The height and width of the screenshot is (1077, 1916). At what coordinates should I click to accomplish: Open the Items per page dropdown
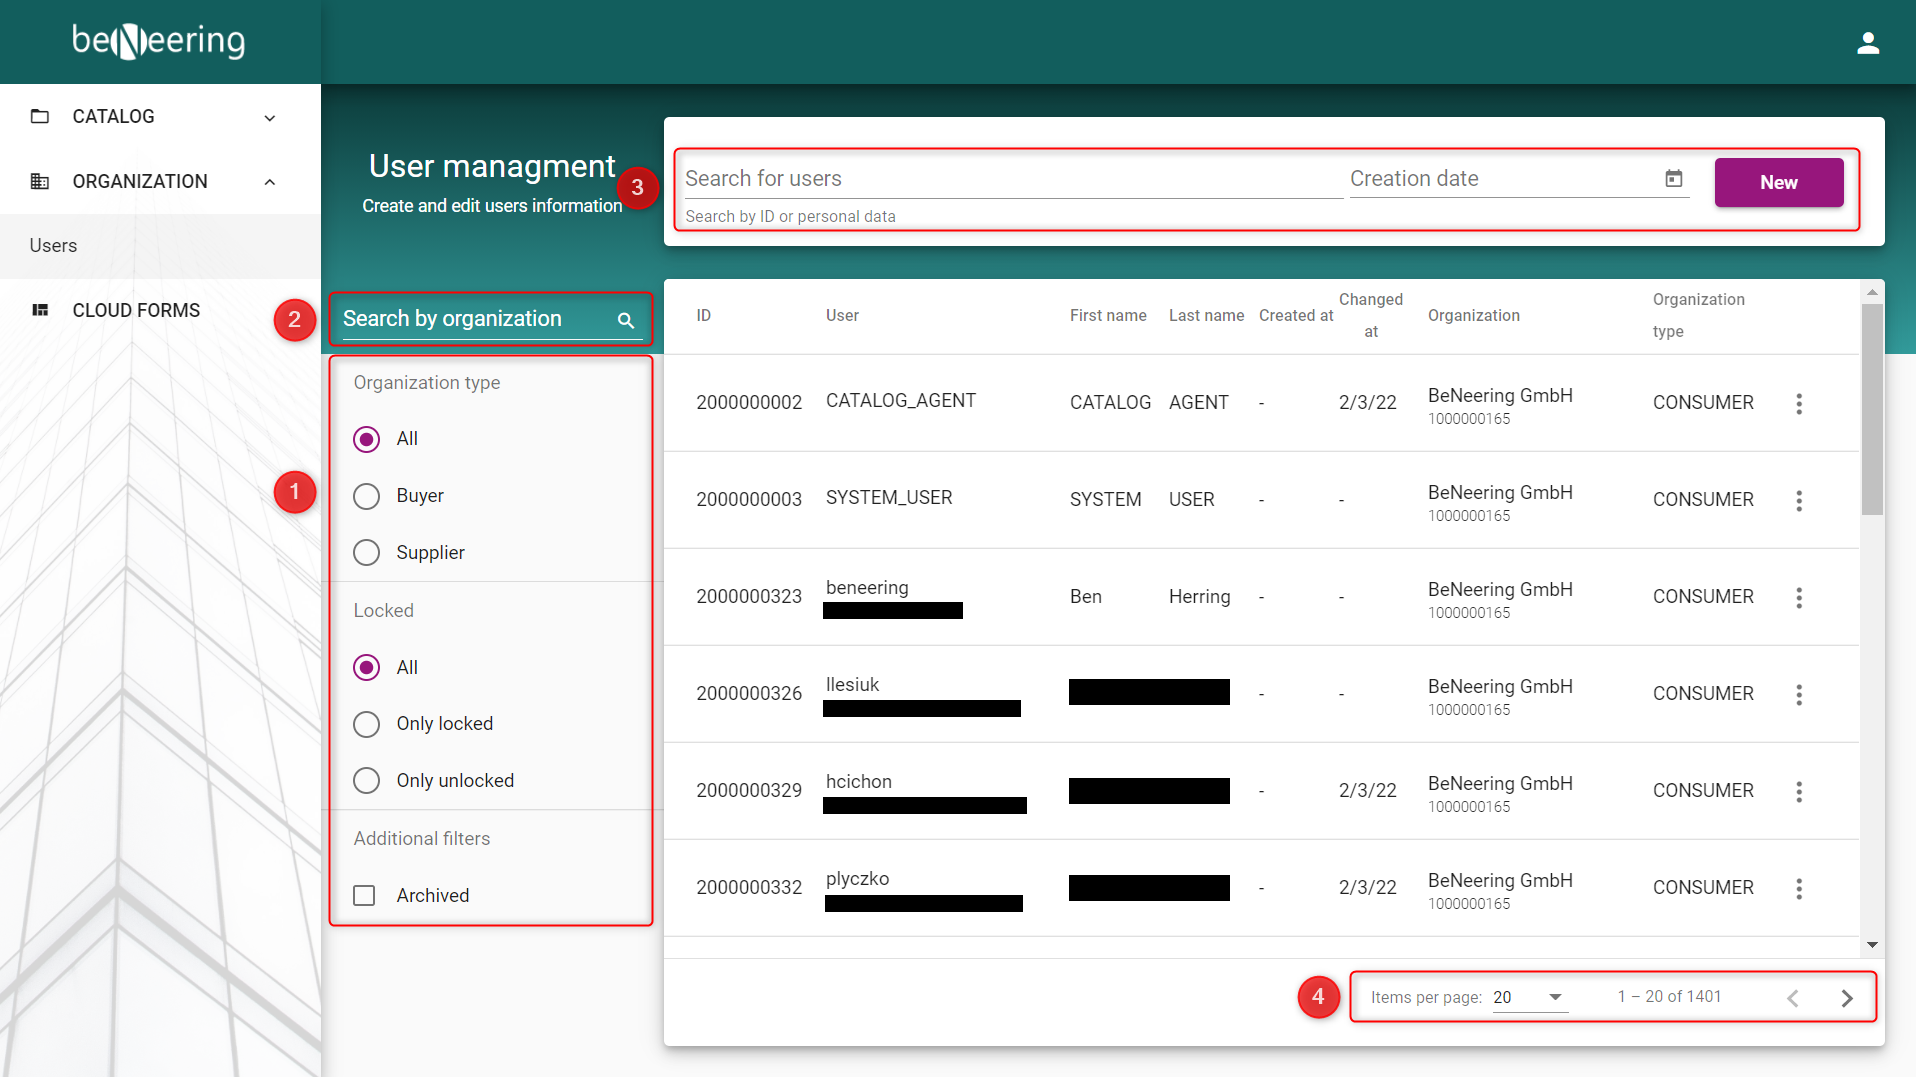[x=1529, y=997]
